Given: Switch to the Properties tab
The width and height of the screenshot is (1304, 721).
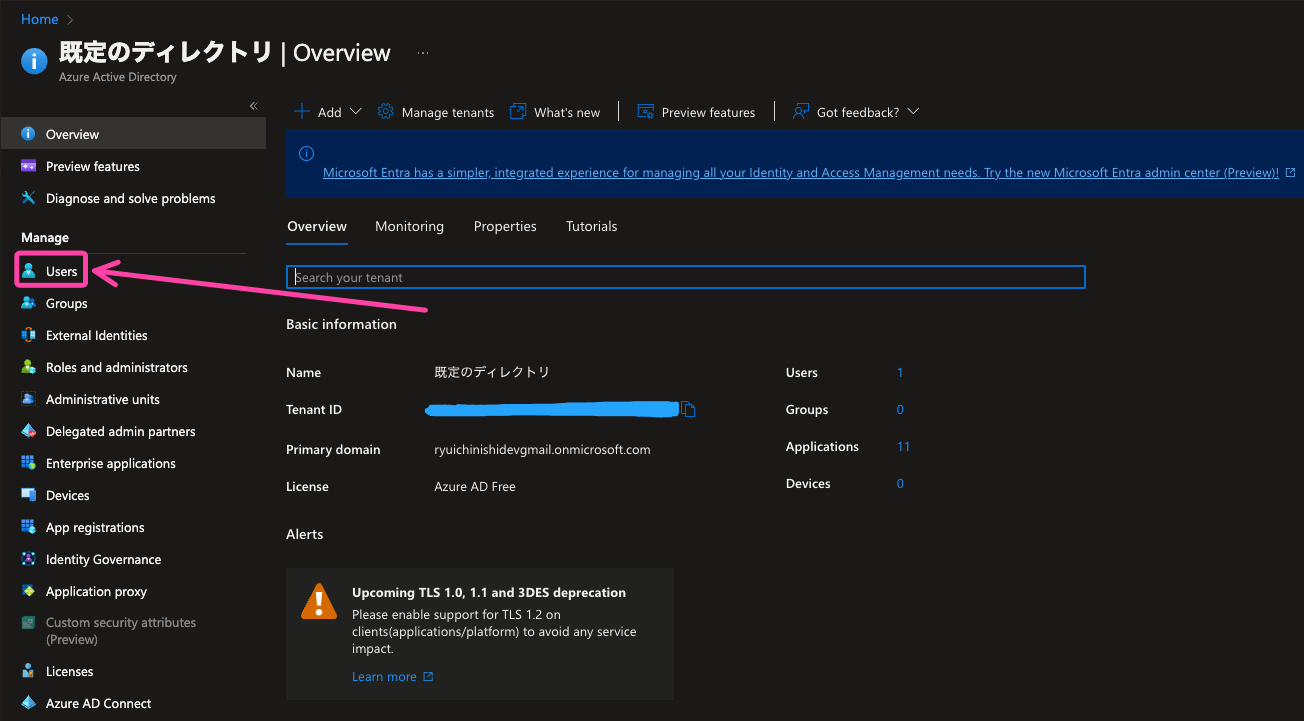Looking at the screenshot, I should (505, 226).
